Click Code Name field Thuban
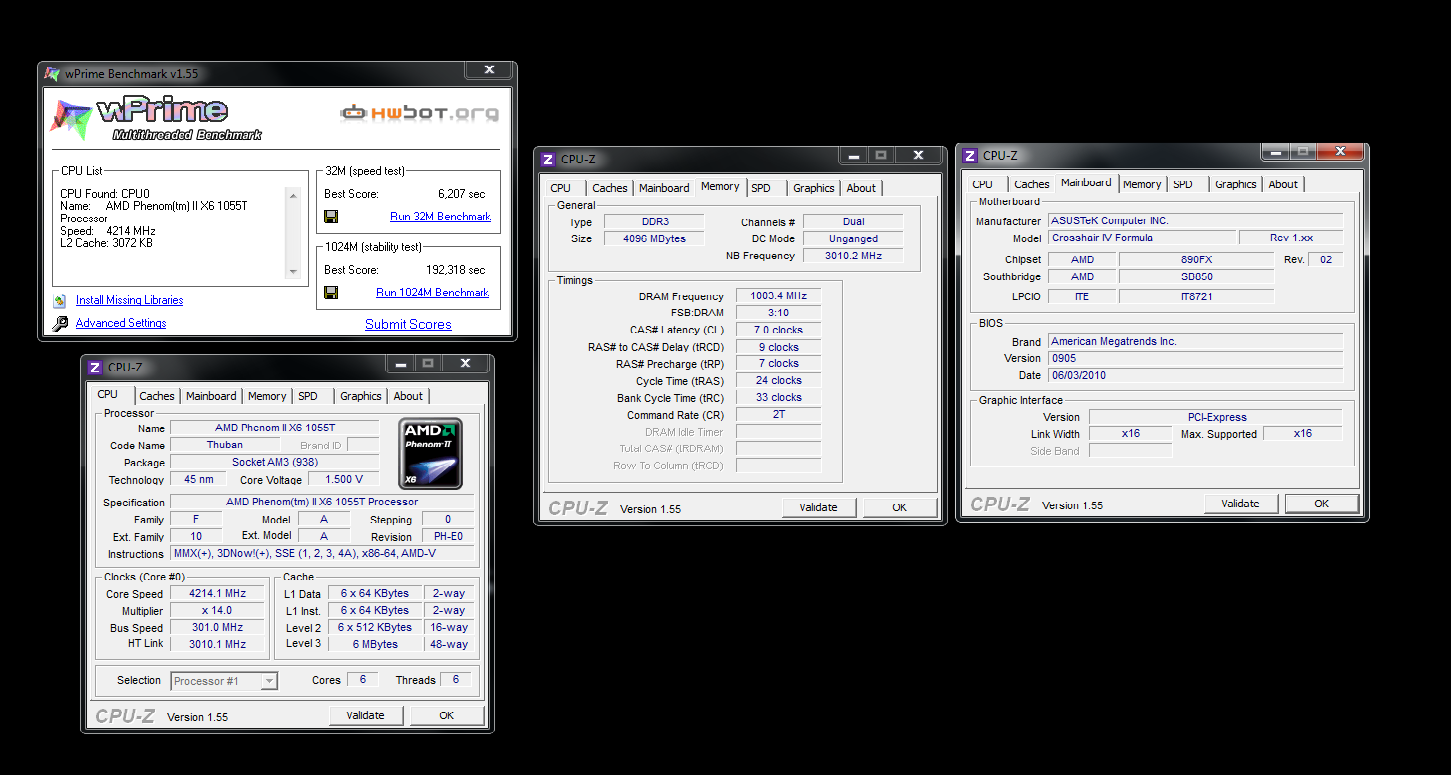1451x775 pixels. 225,445
